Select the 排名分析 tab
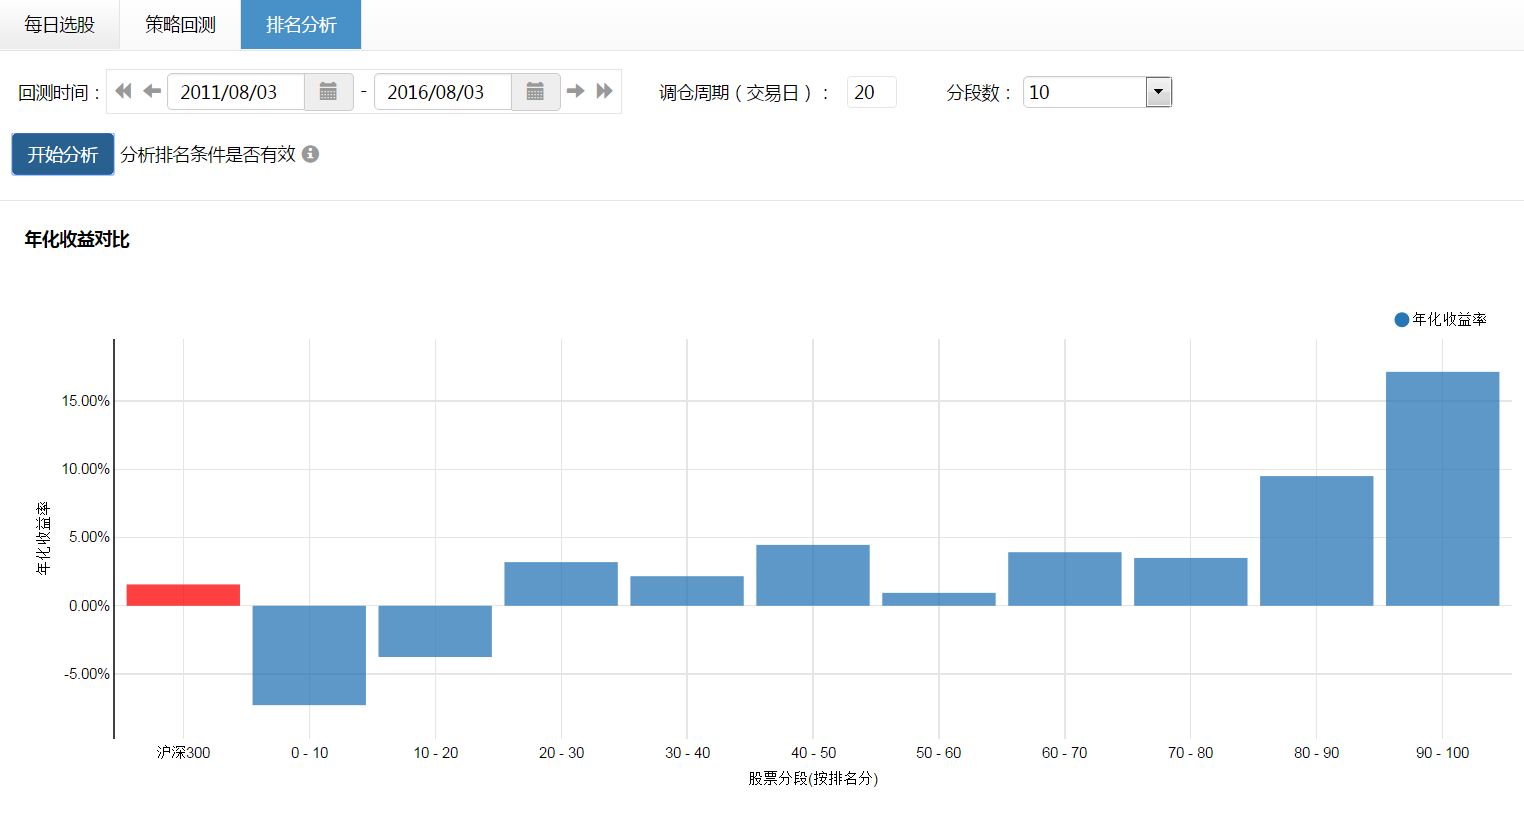1524x821 pixels. [301, 25]
